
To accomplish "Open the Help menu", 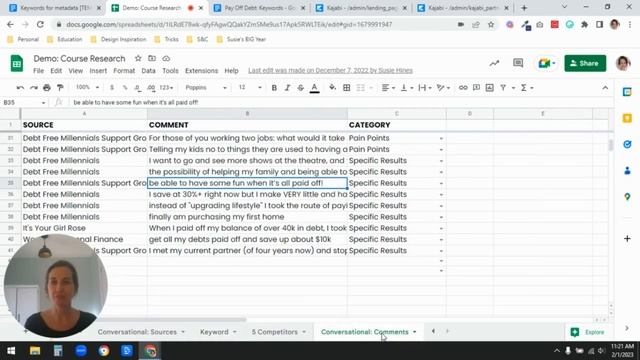I will [231, 71].
